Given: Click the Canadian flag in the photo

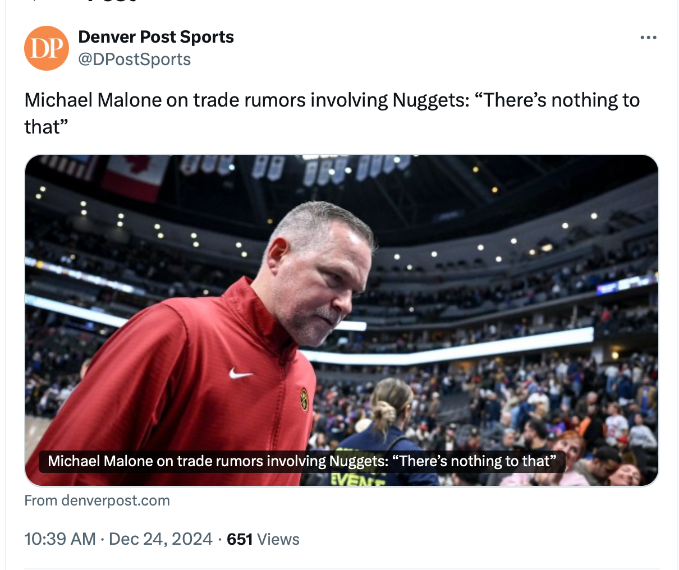Looking at the screenshot, I should [x=135, y=176].
